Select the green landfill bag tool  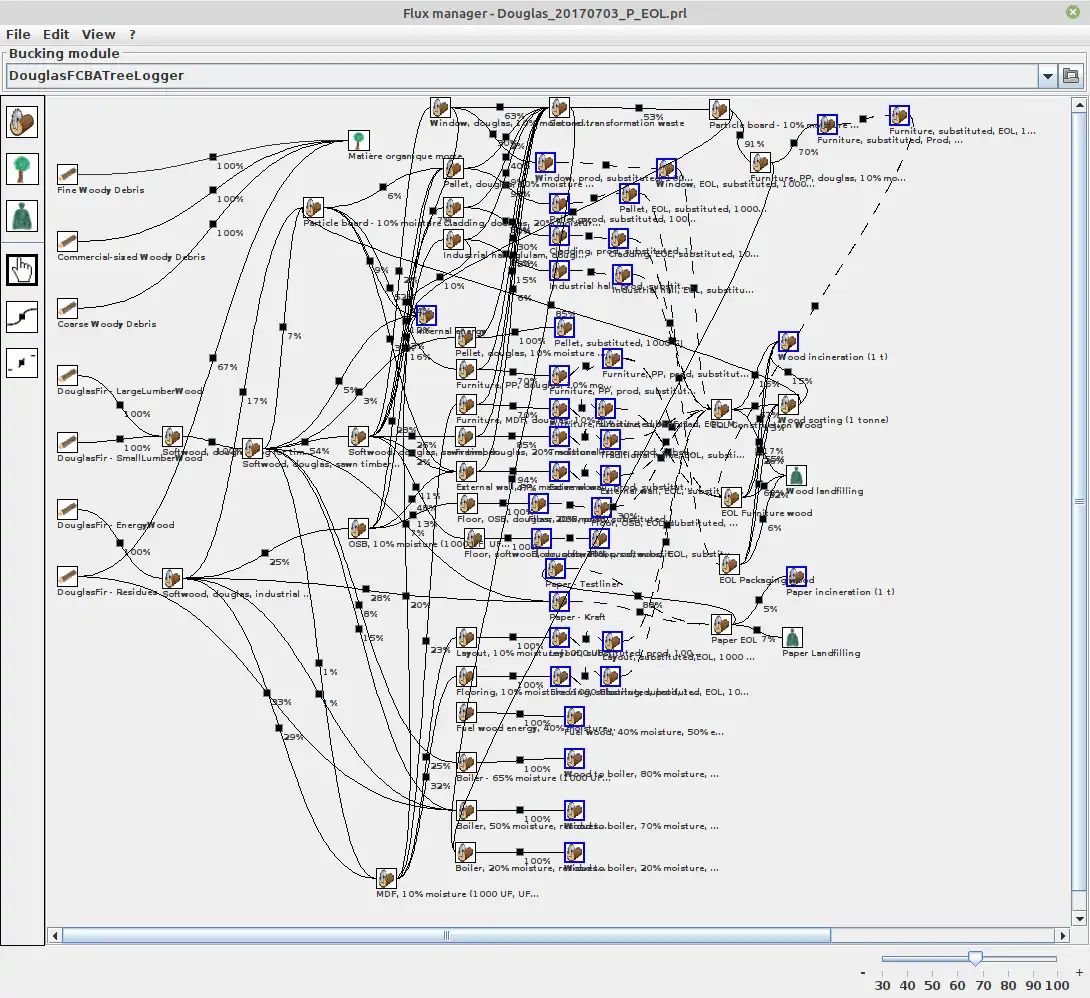tap(22, 216)
